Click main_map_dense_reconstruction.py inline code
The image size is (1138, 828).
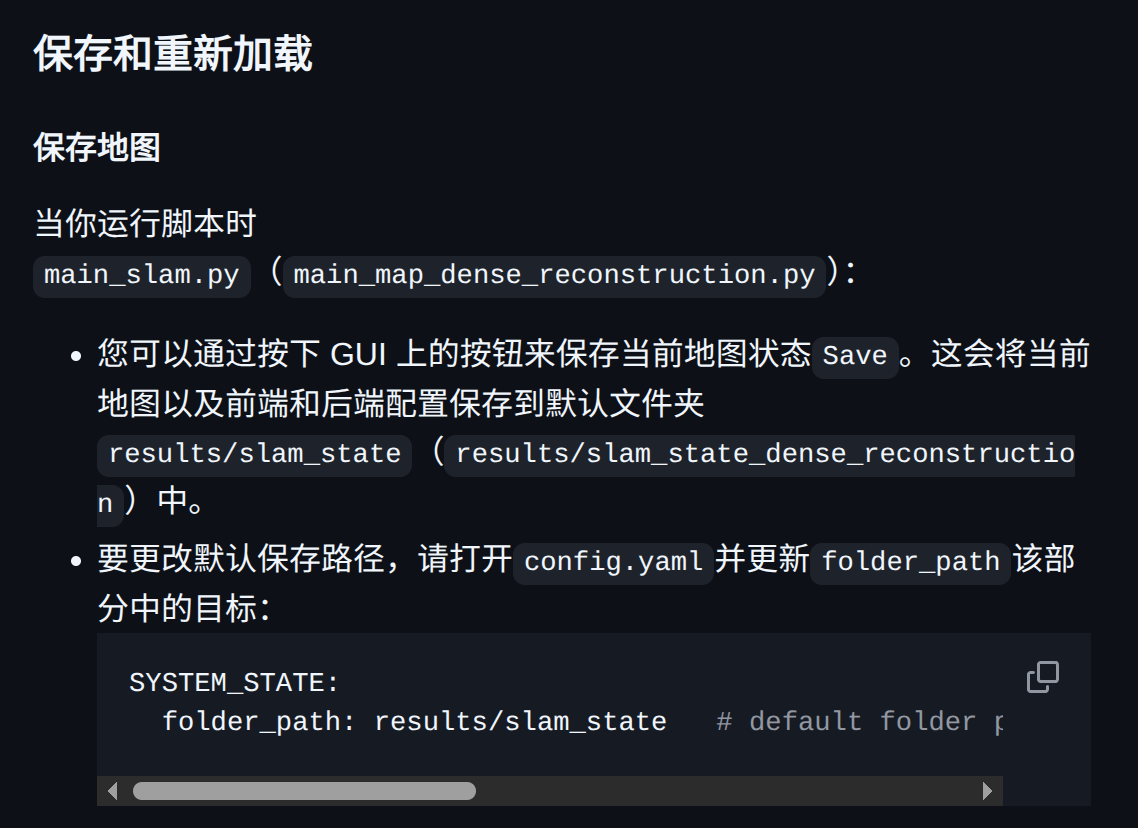coord(554,276)
